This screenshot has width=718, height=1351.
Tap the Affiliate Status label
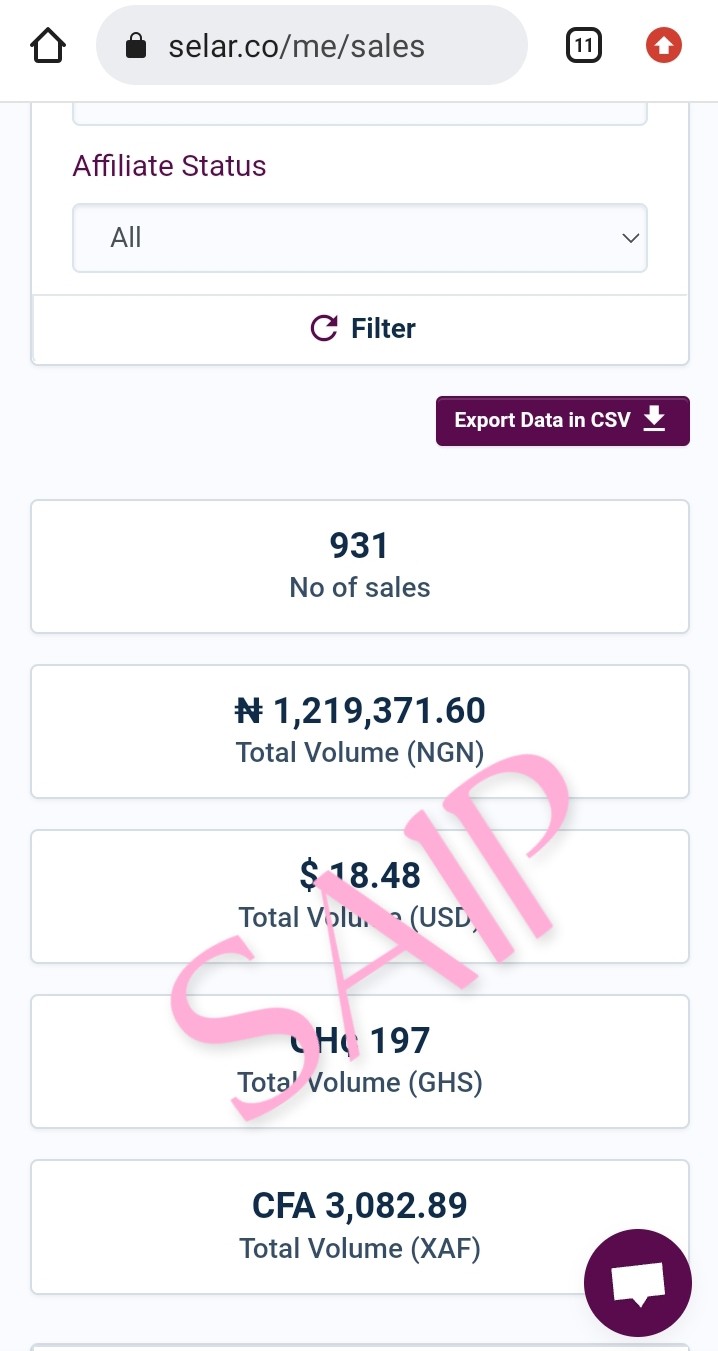(x=169, y=166)
